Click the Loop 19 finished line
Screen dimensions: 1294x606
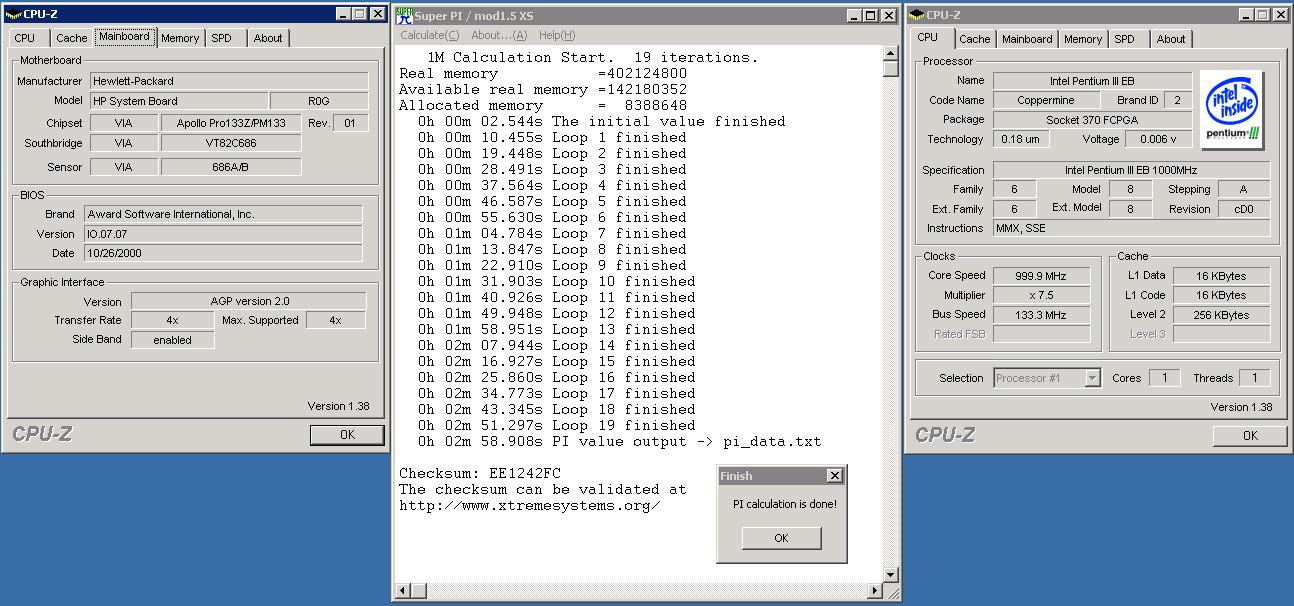556,425
